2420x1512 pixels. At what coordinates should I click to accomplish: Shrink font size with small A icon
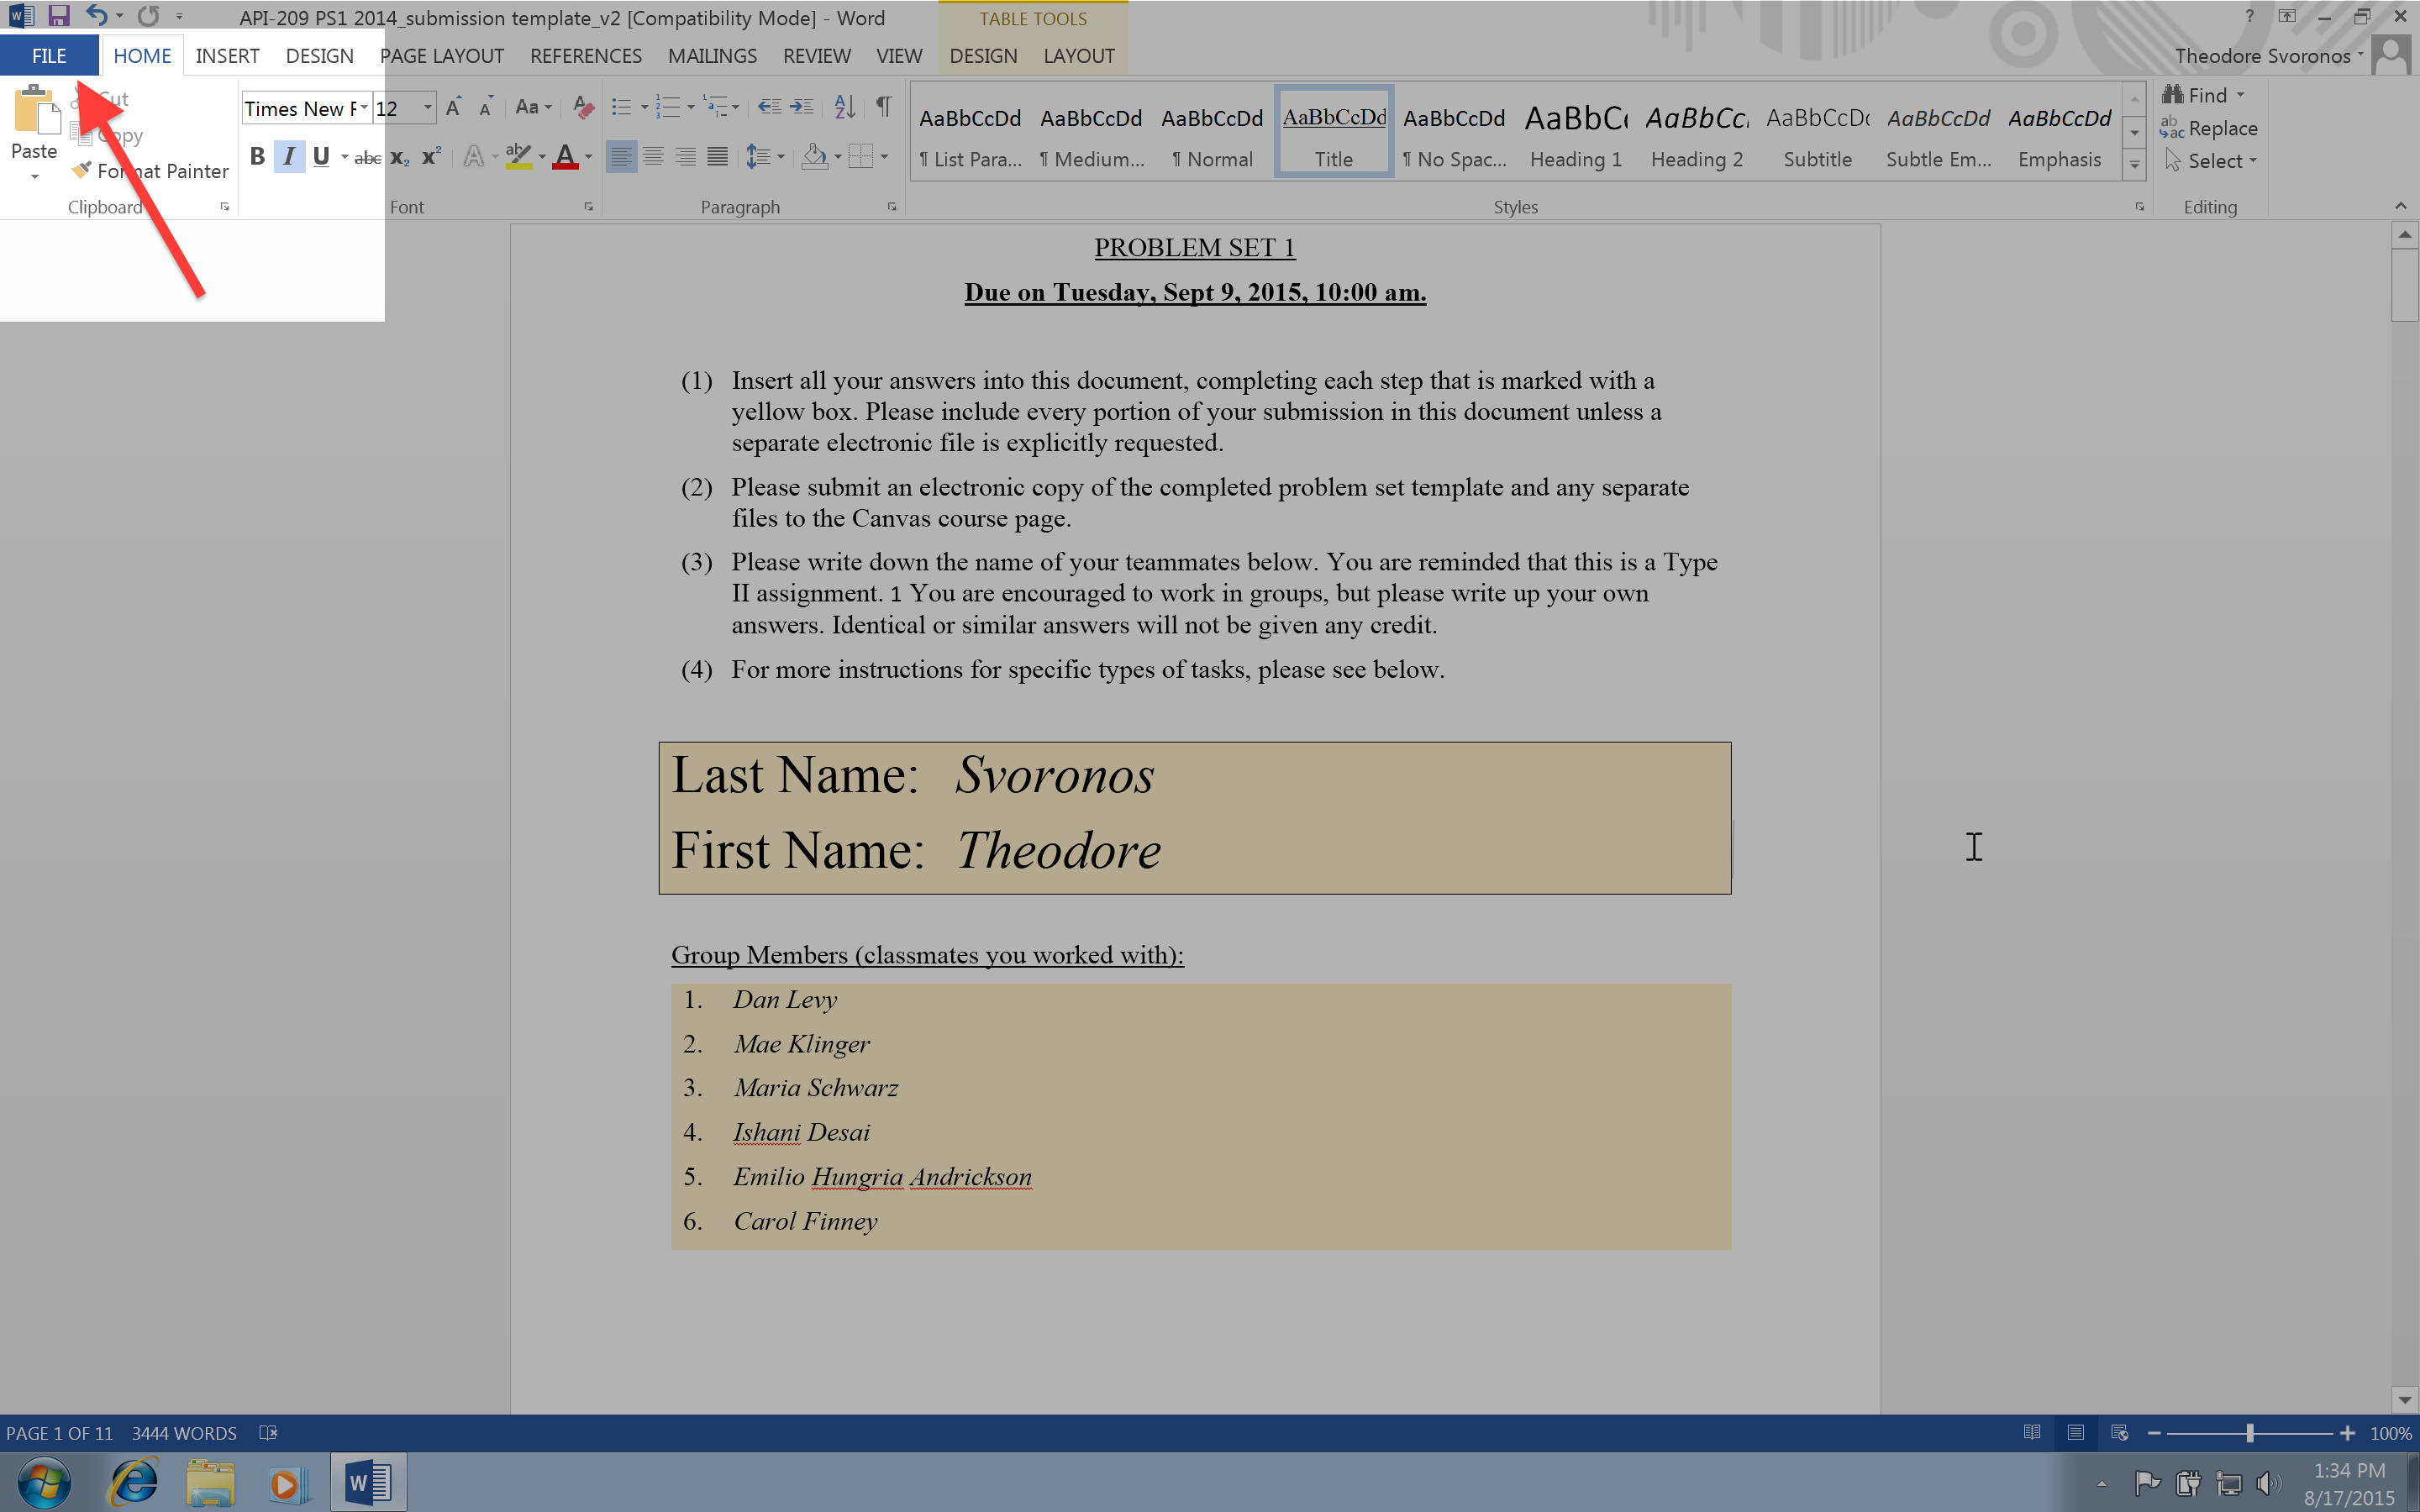(486, 107)
